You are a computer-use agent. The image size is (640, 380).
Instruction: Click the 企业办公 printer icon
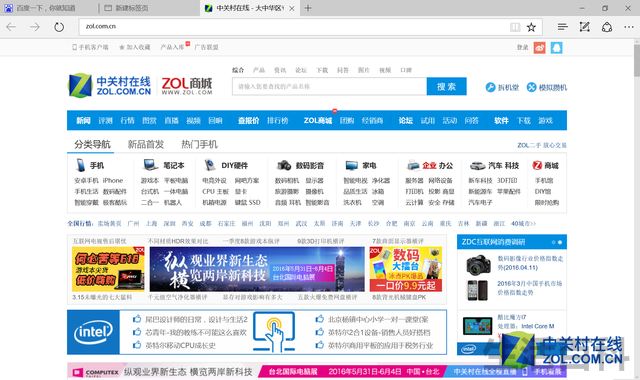pyautogui.click(x=413, y=165)
